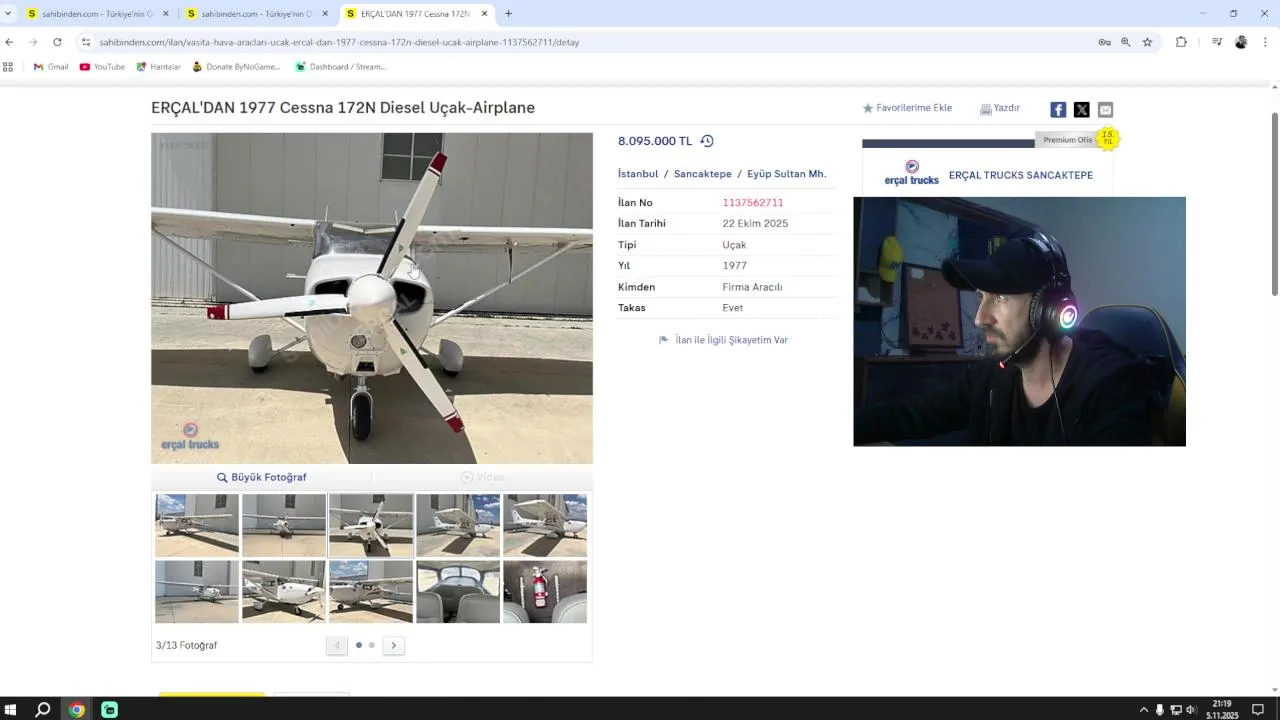
Task: Close the ERÇAL'DAN 1977 Cessna tab
Action: [x=485, y=14]
